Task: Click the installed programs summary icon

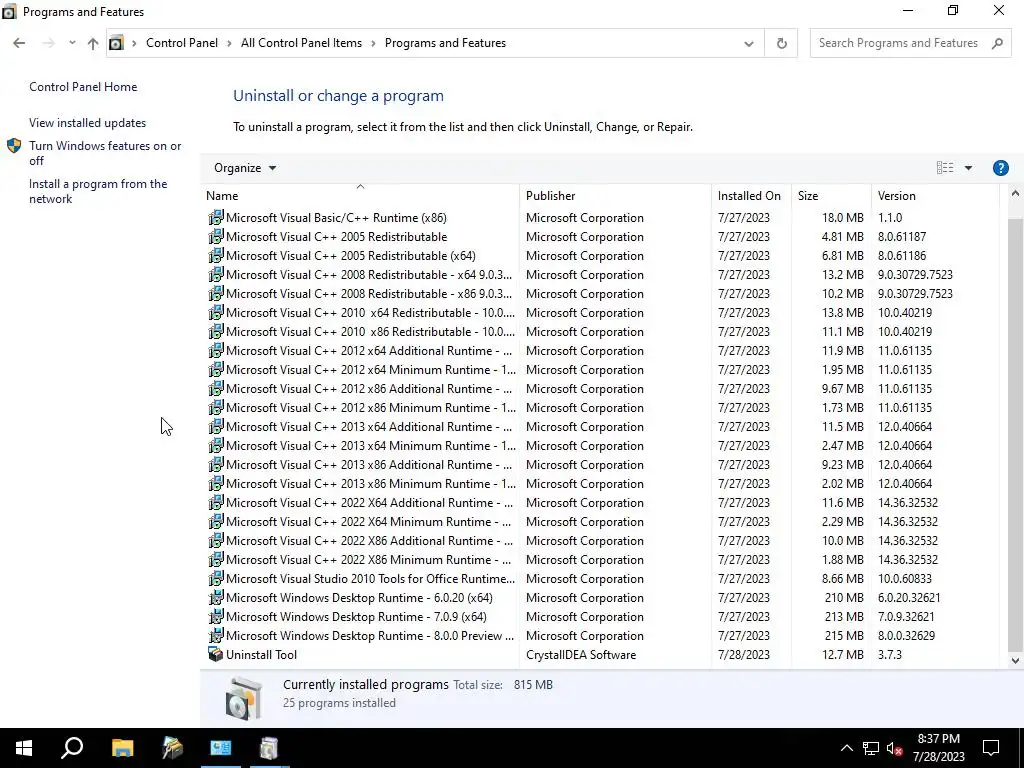Action: [244, 698]
